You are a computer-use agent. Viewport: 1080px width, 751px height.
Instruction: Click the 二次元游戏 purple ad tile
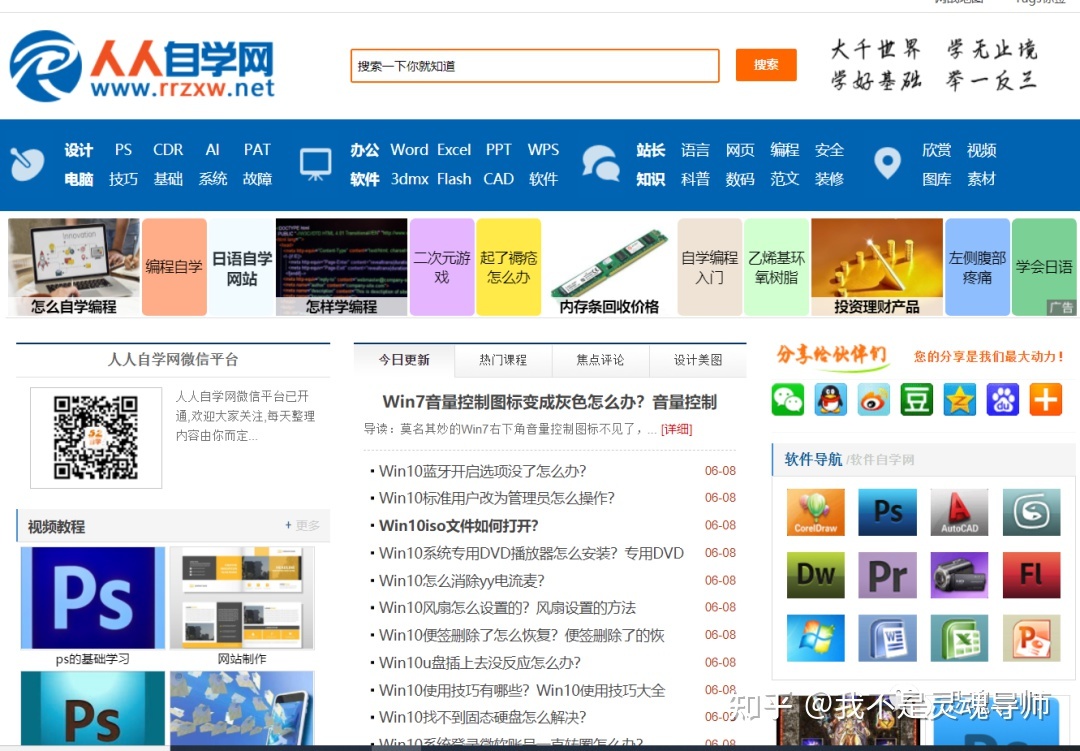(x=442, y=267)
